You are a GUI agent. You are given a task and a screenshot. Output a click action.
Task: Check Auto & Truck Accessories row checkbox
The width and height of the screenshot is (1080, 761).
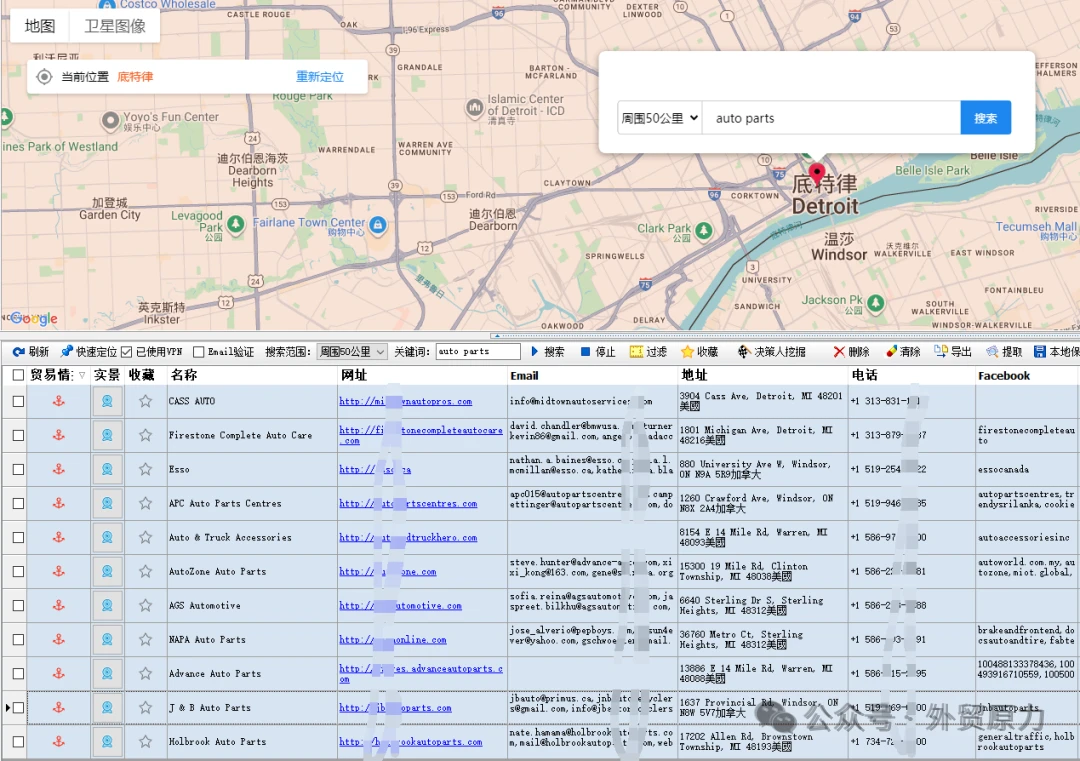[x=19, y=538]
